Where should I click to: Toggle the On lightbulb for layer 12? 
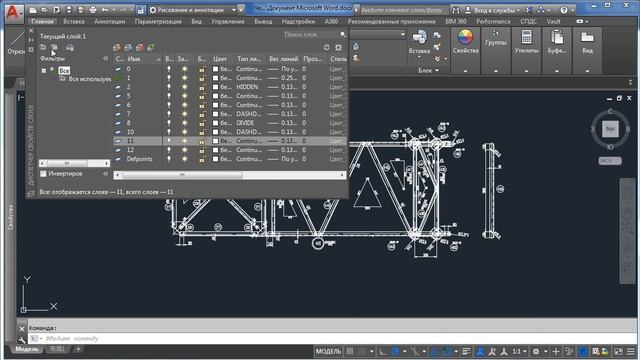tap(169, 150)
